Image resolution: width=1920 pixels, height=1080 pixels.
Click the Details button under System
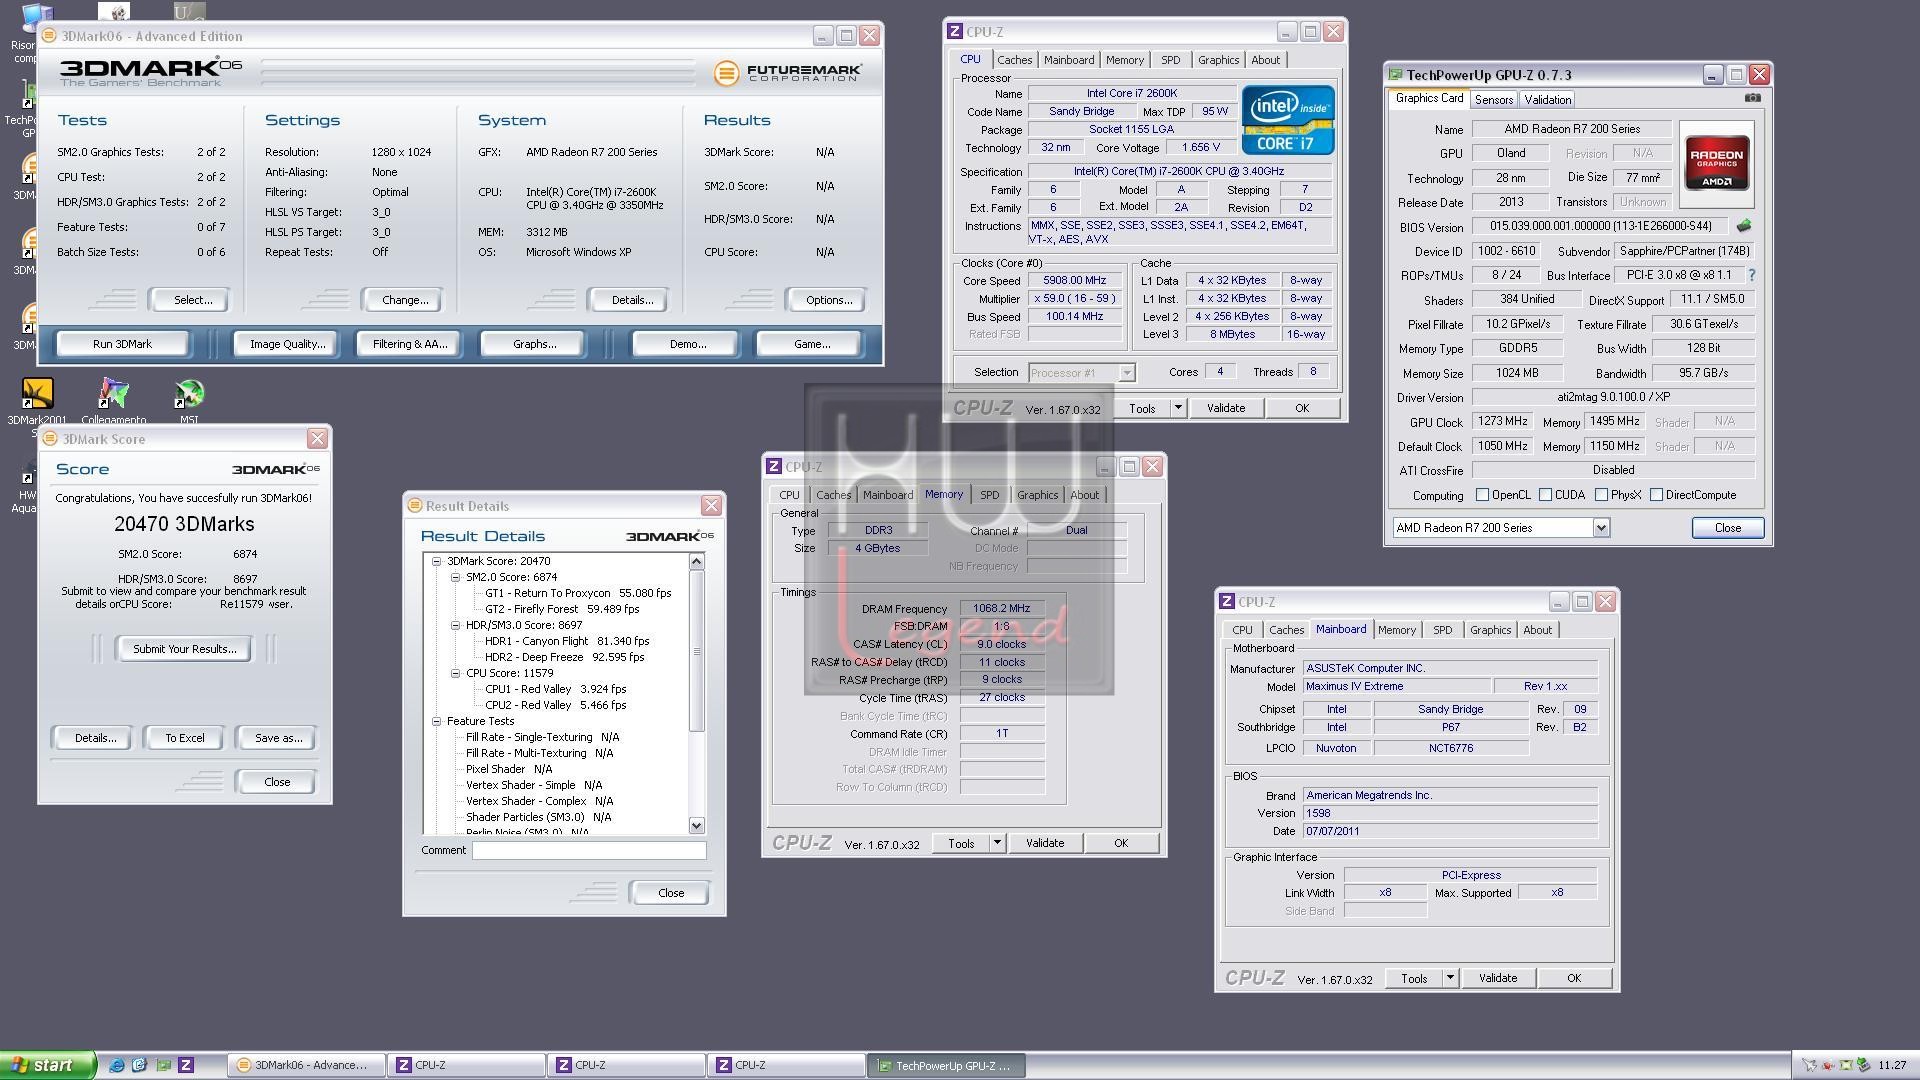click(632, 300)
